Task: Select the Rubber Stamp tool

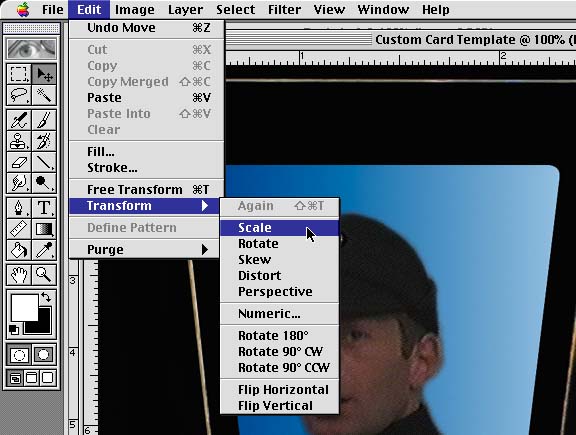Action: (x=19, y=141)
